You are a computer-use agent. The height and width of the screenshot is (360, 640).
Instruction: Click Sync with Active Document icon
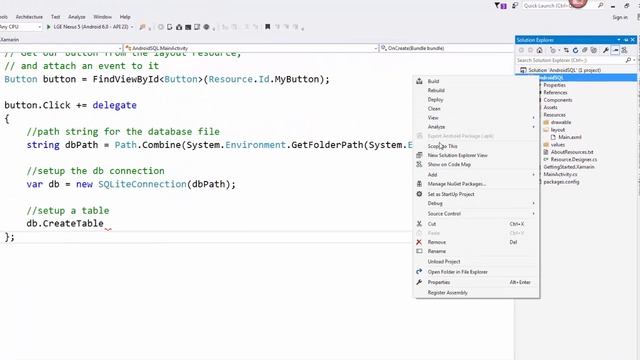click(566, 50)
